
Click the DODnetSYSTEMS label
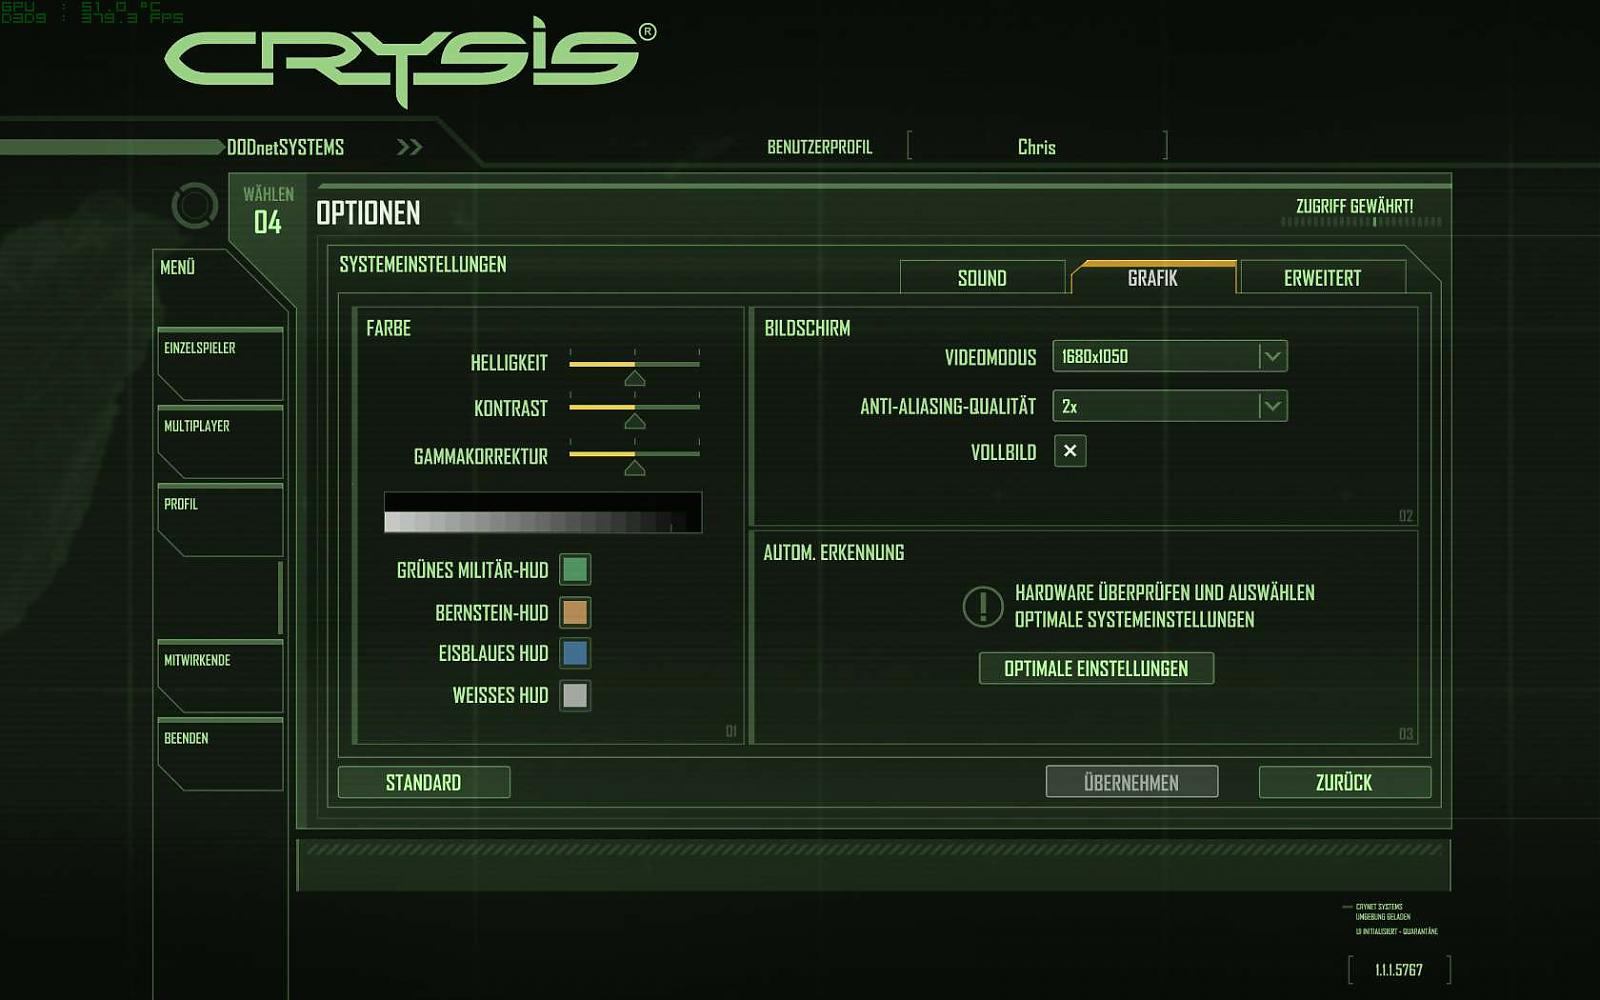[285, 147]
